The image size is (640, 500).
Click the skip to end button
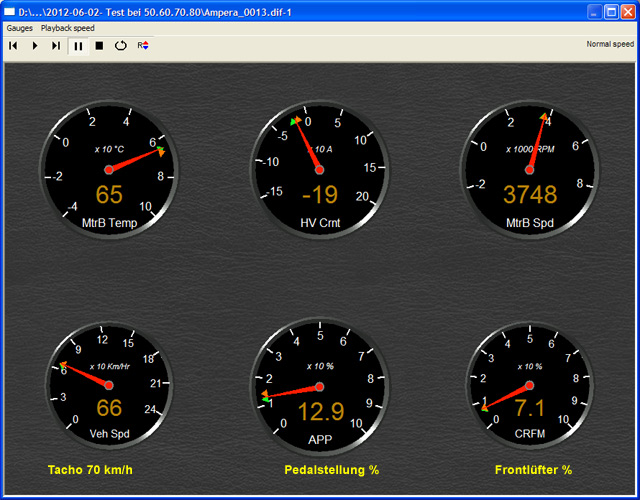click(56, 45)
